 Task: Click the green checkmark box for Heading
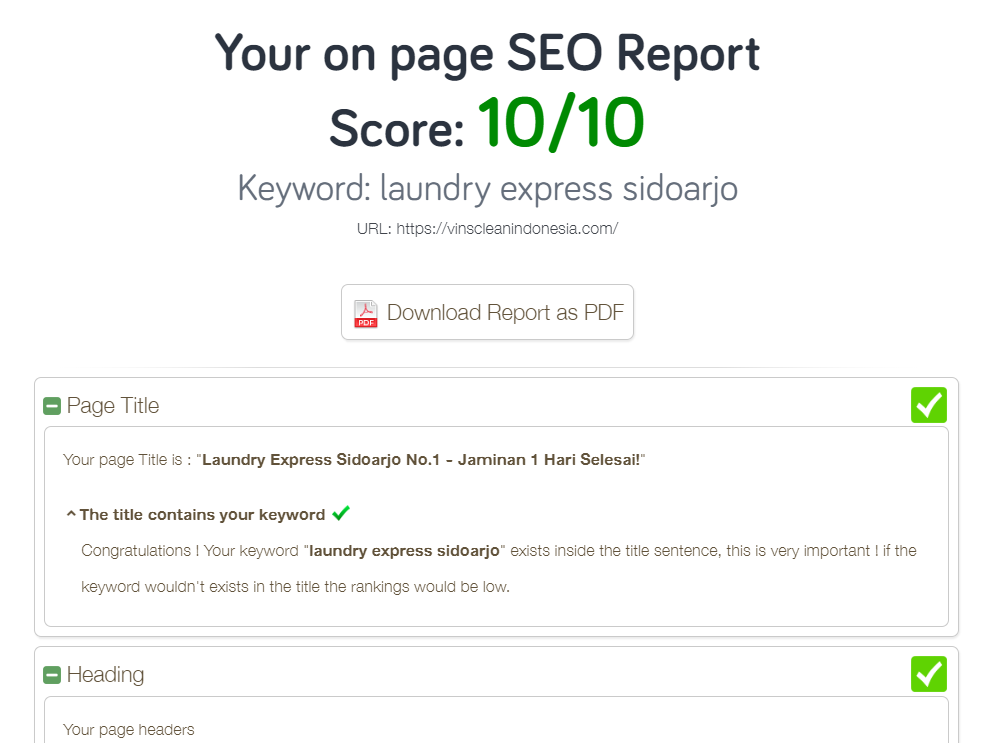[929, 674]
